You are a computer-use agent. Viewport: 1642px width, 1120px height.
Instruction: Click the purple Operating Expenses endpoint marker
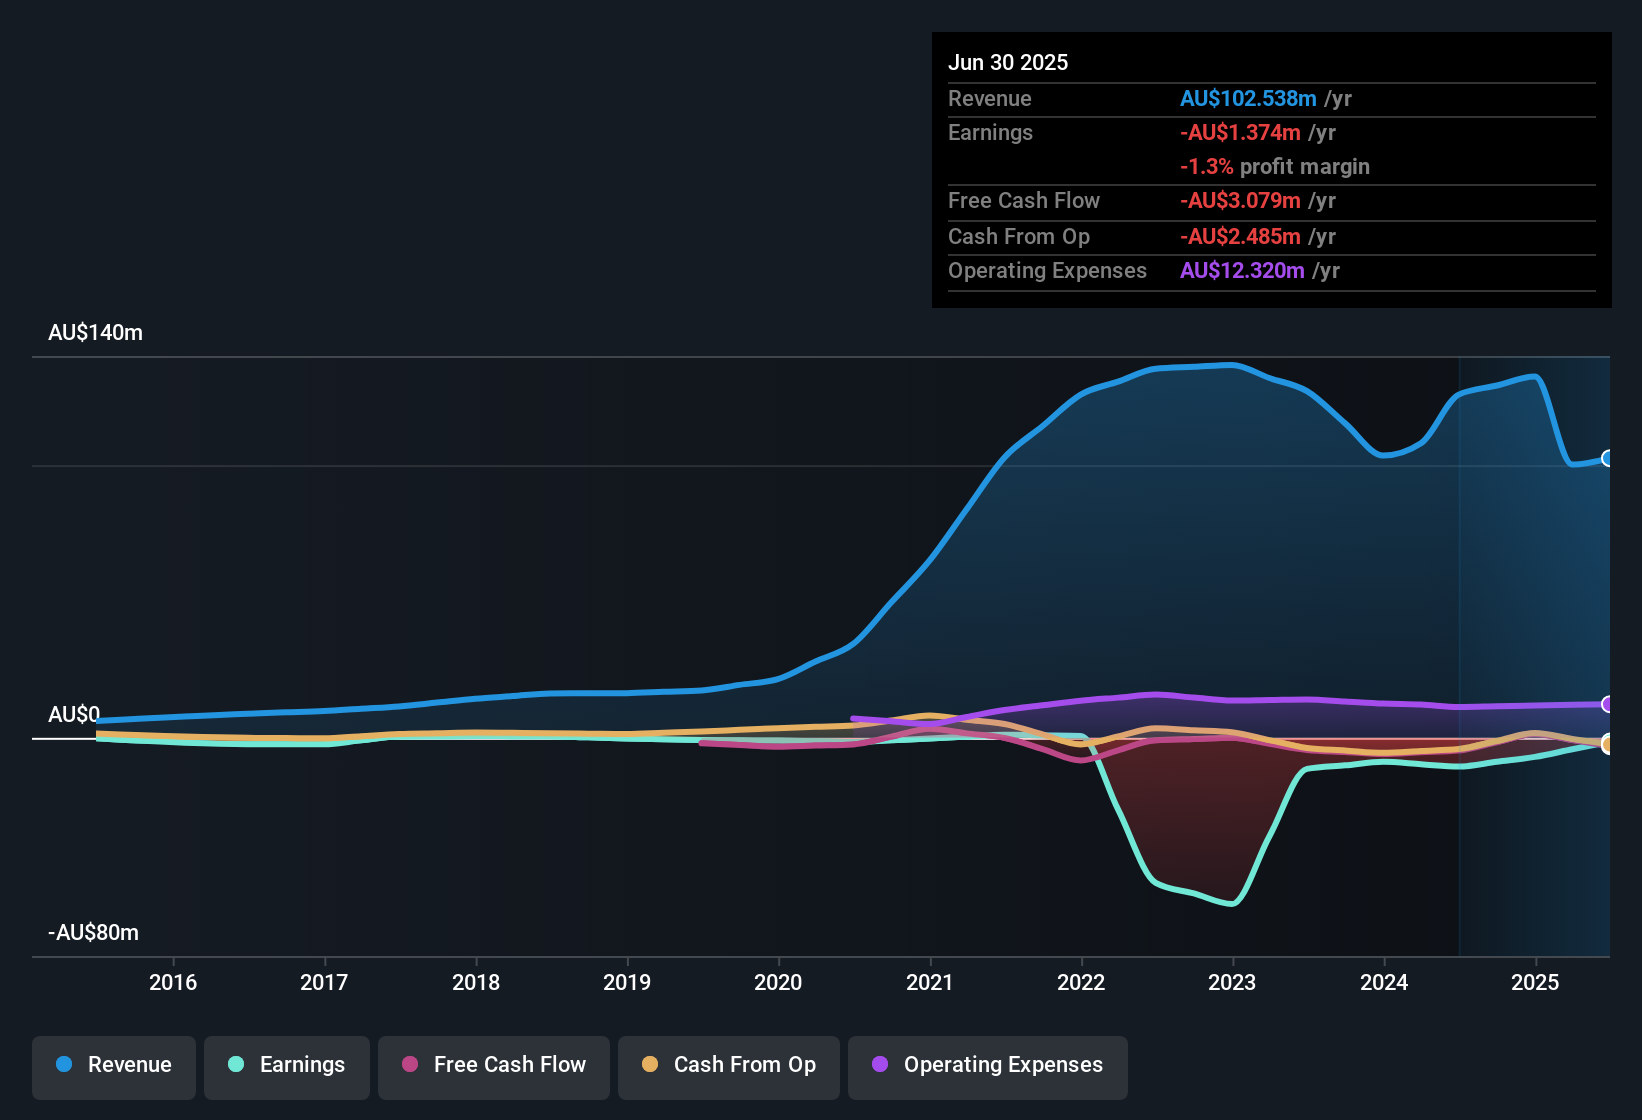[1608, 704]
